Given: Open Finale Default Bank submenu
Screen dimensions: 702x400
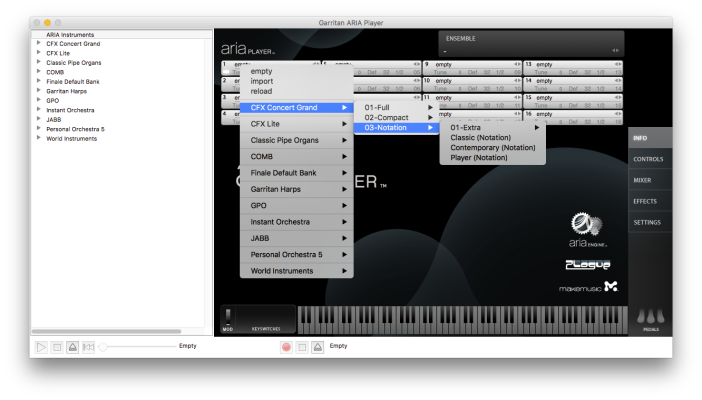Looking at the screenshot, I should tap(296, 173).
